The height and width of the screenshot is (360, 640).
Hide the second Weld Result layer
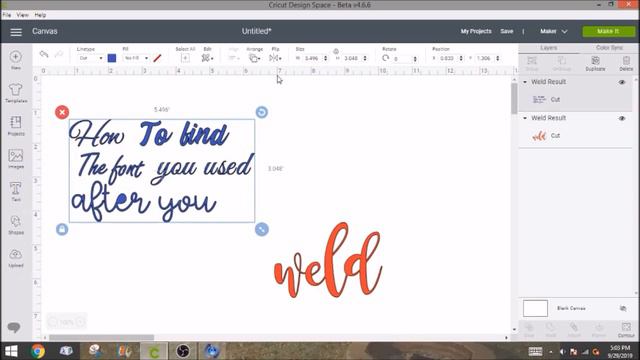coord(622,118)
